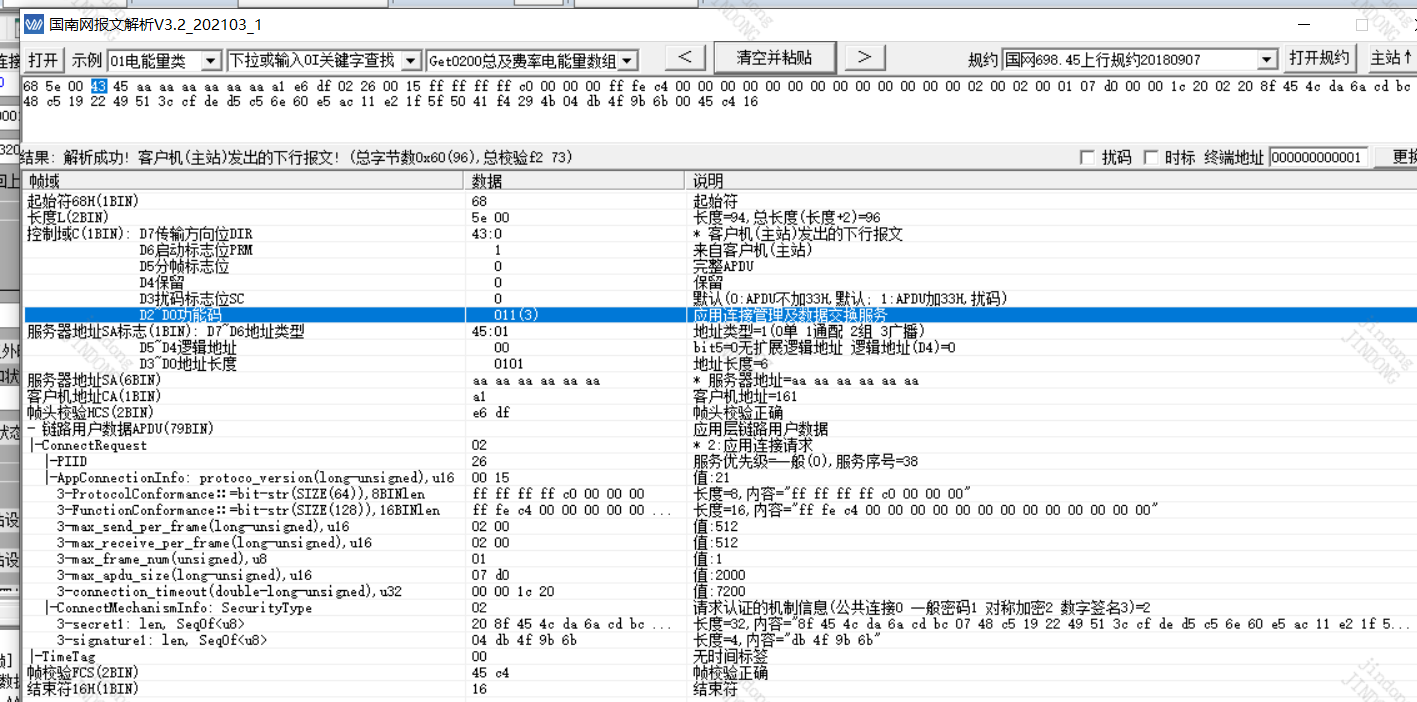Click the 主站↑ button
This screenshot has width=1417, height=702.
pyautogui.click(x=1391, y=58)
